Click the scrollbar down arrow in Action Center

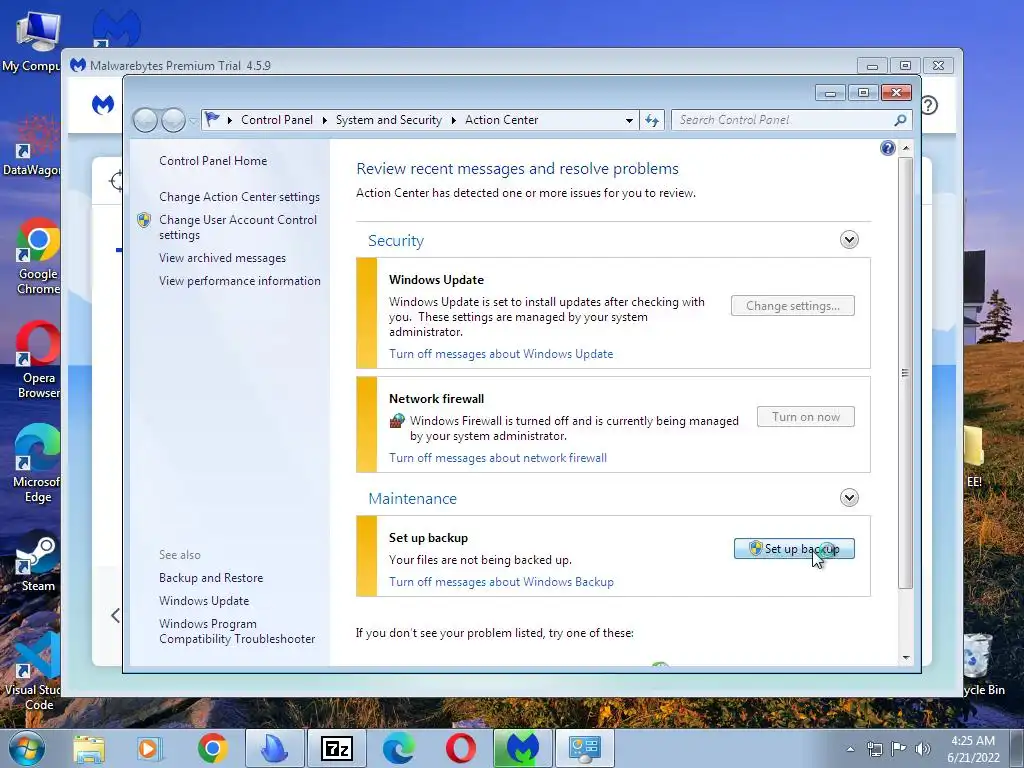point(906,658)
